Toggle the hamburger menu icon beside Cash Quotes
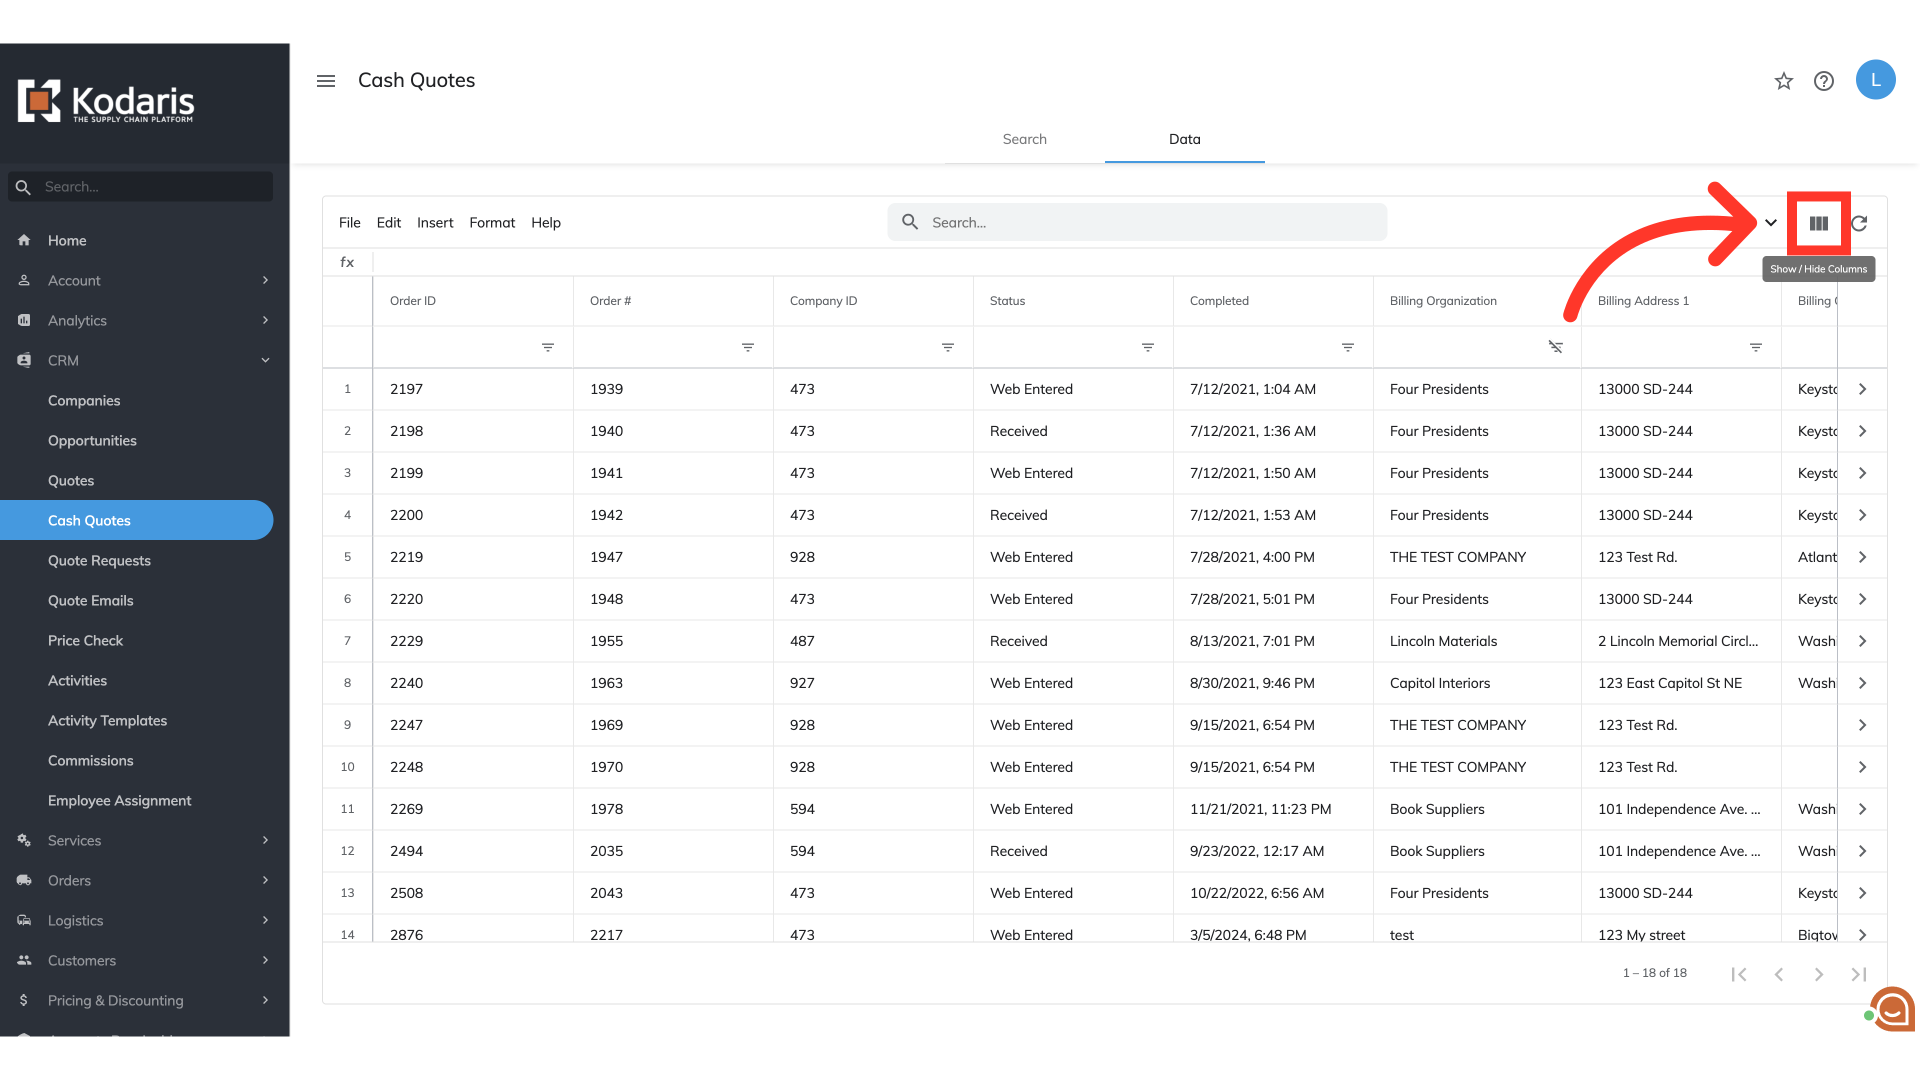This screenshot has width=1920, height=1080. (x=326, y=81)
